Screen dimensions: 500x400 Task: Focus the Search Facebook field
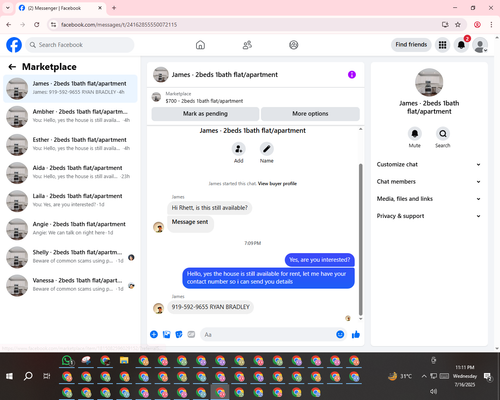80,45
